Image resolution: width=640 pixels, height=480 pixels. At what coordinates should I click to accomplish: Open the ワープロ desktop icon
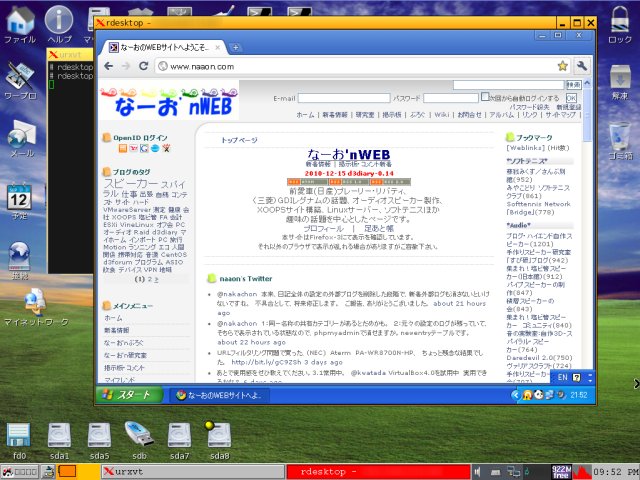20,80
